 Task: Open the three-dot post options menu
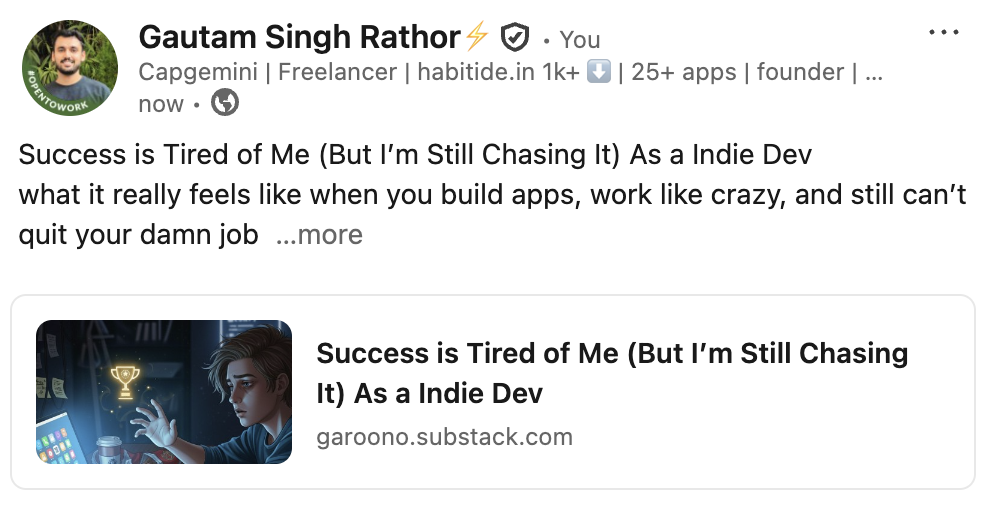click(943, 33)
